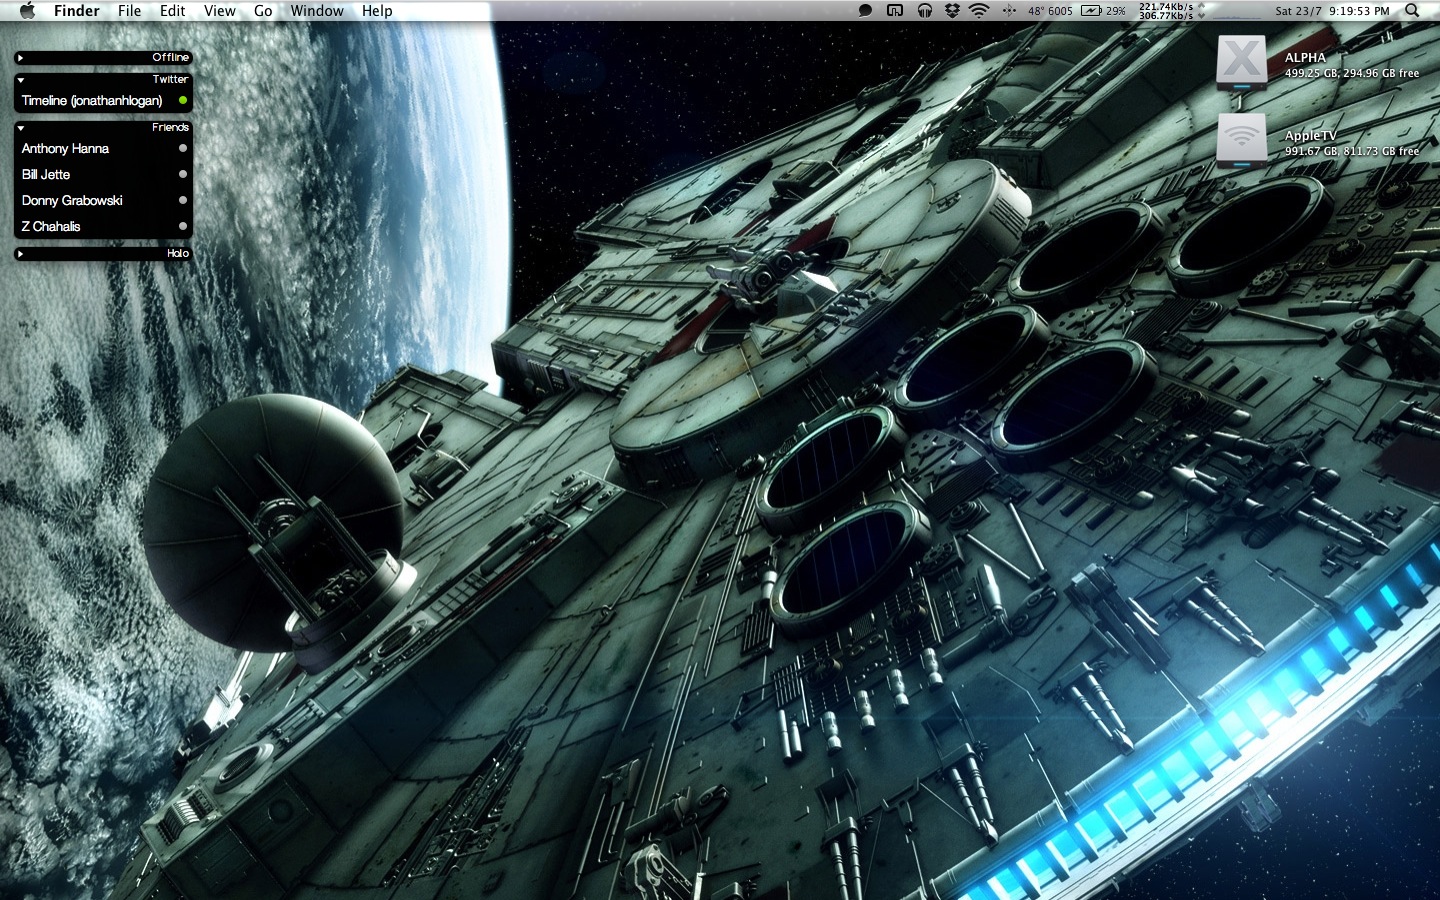
Task: Click the Offline group header label
Action: pos(170,58)
